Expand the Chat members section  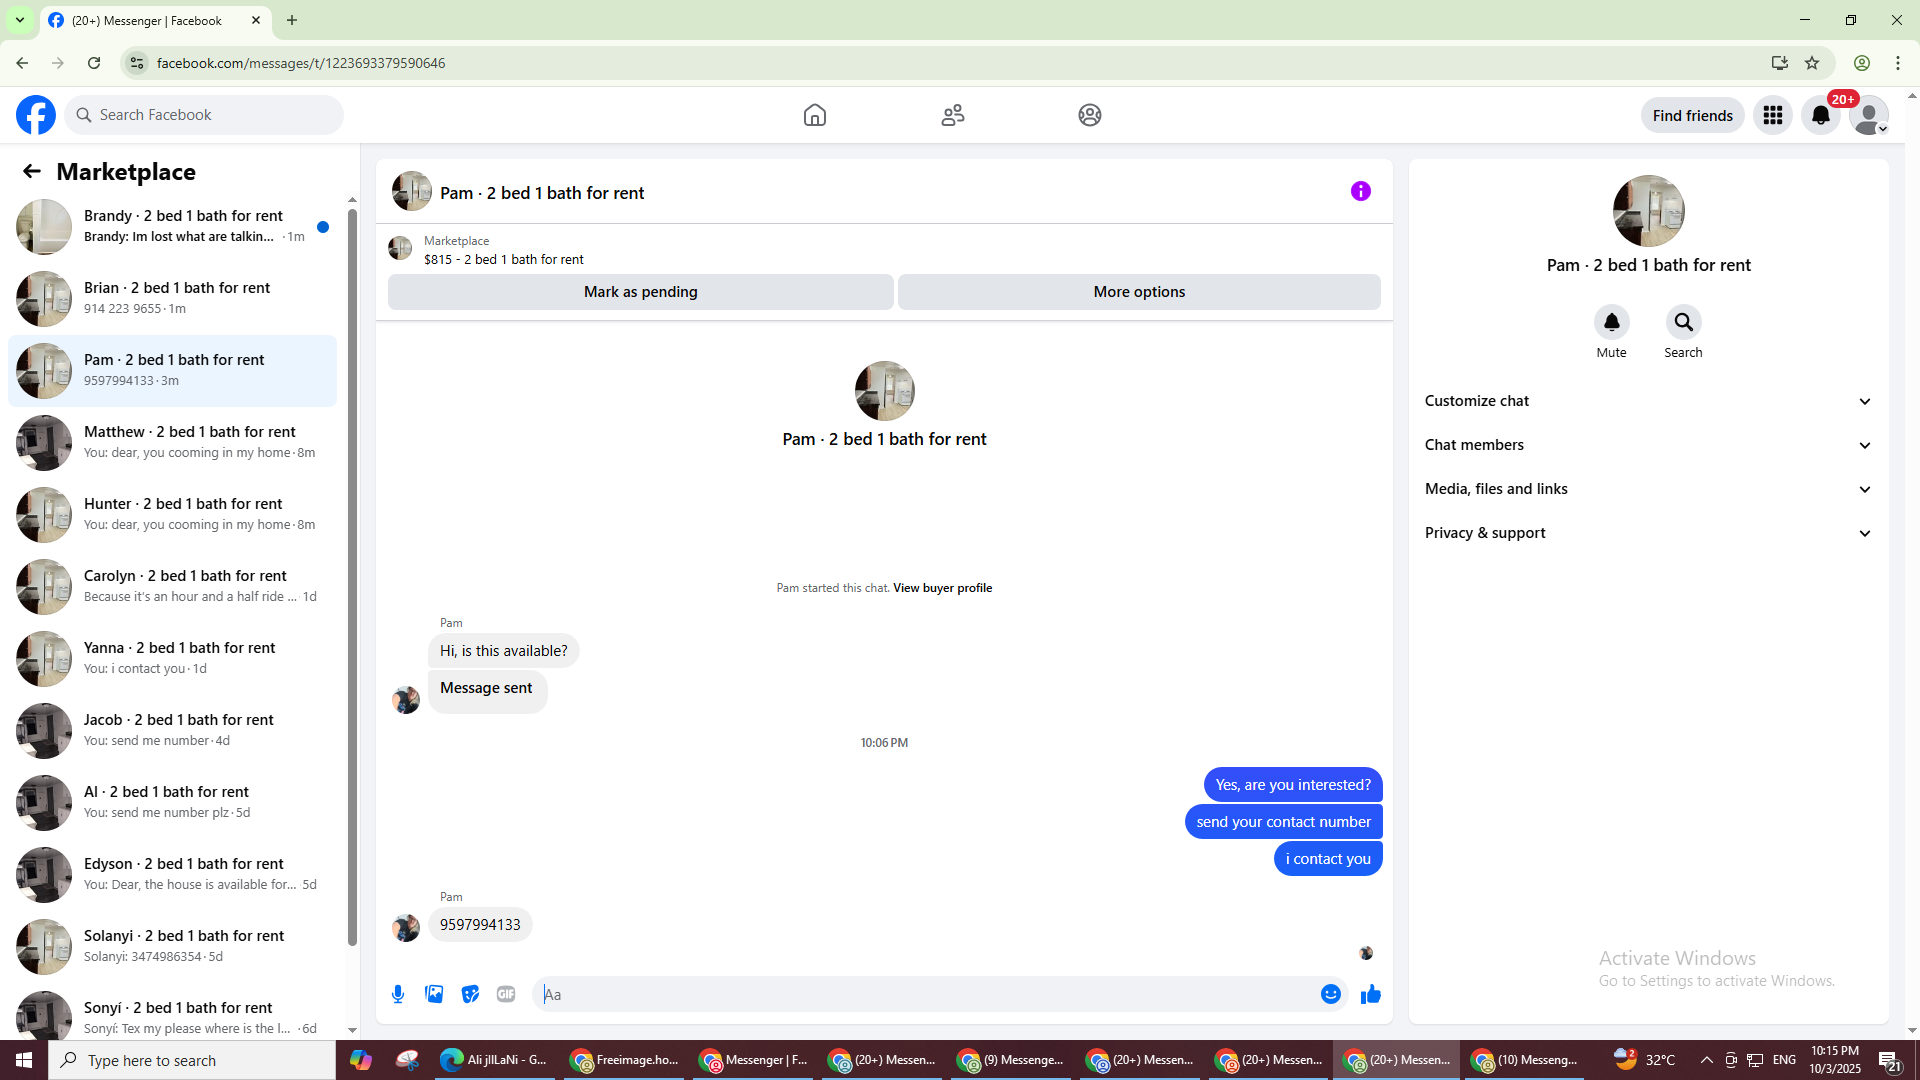1648,445
